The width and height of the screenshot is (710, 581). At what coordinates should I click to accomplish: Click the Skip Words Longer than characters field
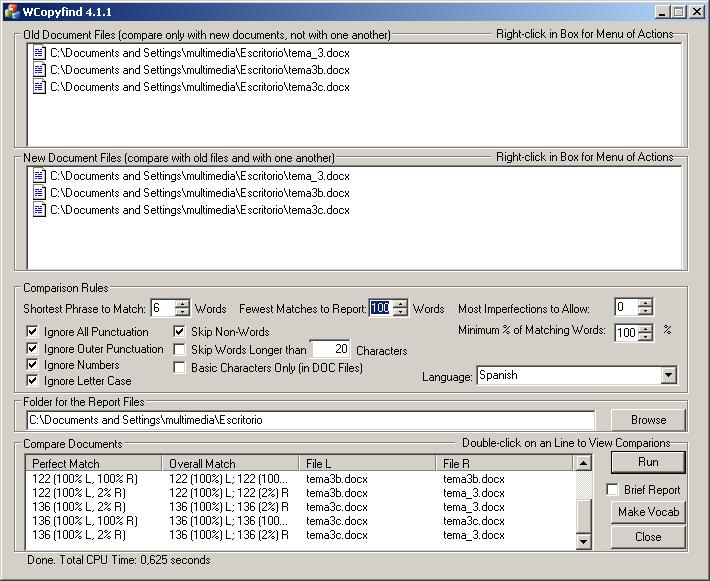(330, 349)
